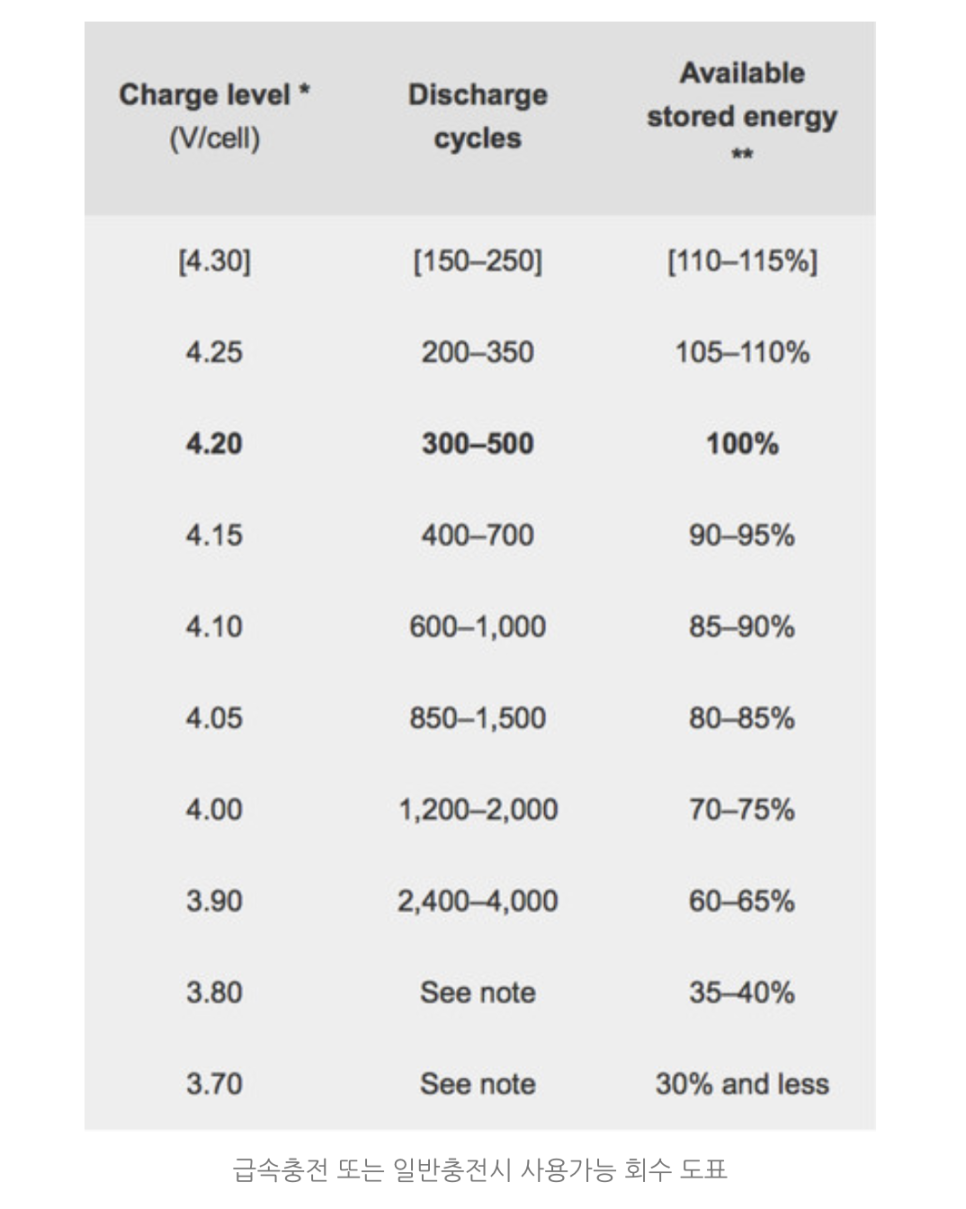This screenshot has width=966, height=1209.
Task: Click the Charge level column header
Action: coord(214,117)
